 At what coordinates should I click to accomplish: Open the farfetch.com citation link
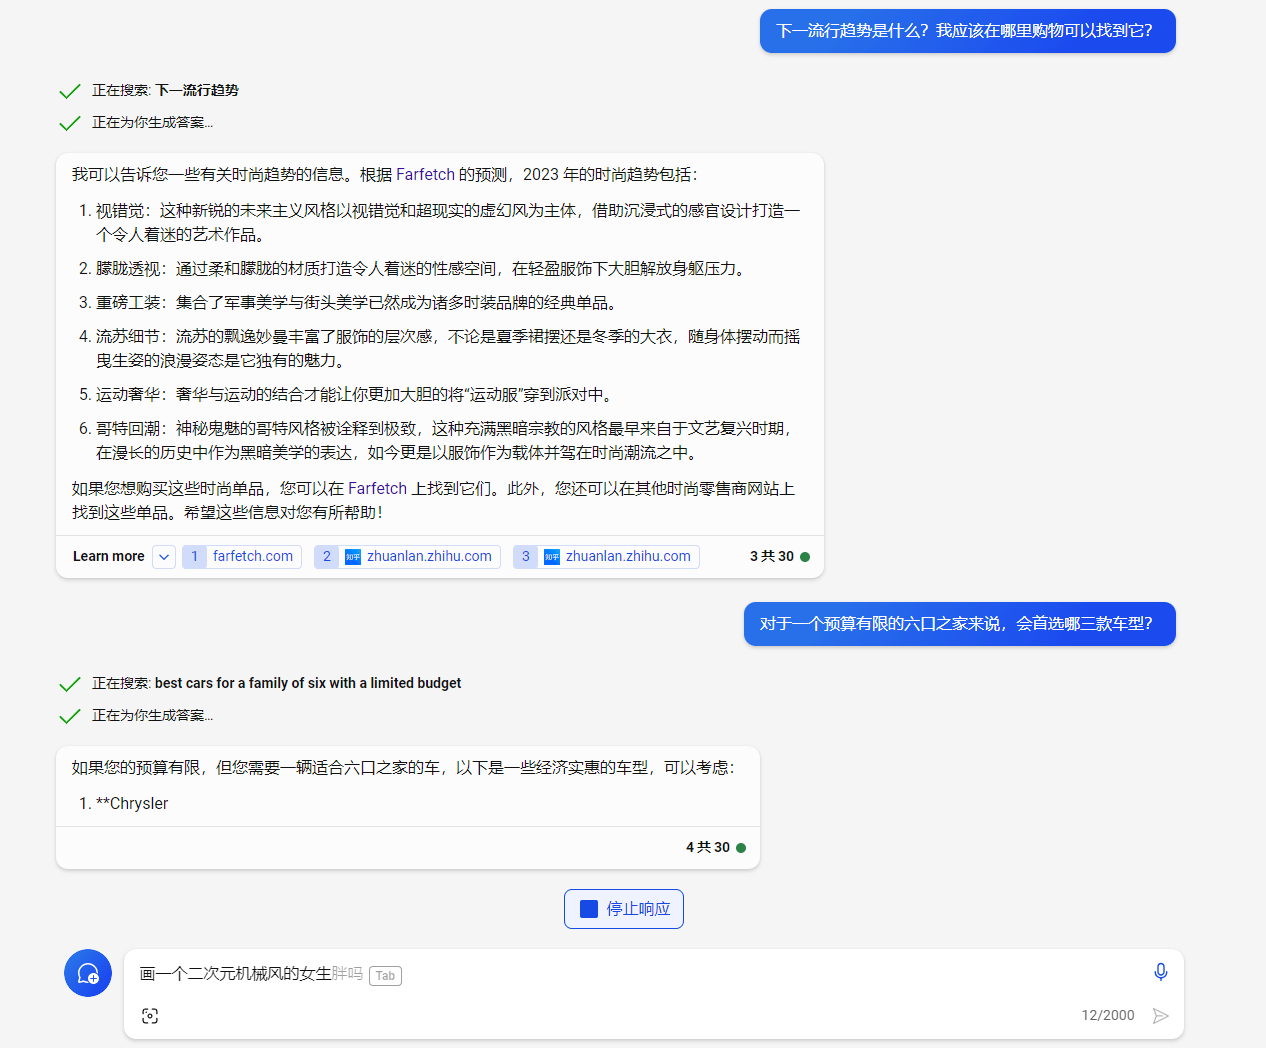click(253, 556)
